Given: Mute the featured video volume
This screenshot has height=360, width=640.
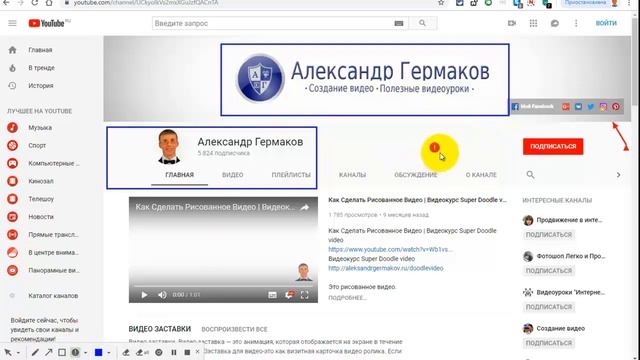Looking at the screenshot, I should (x=162, y=295).
